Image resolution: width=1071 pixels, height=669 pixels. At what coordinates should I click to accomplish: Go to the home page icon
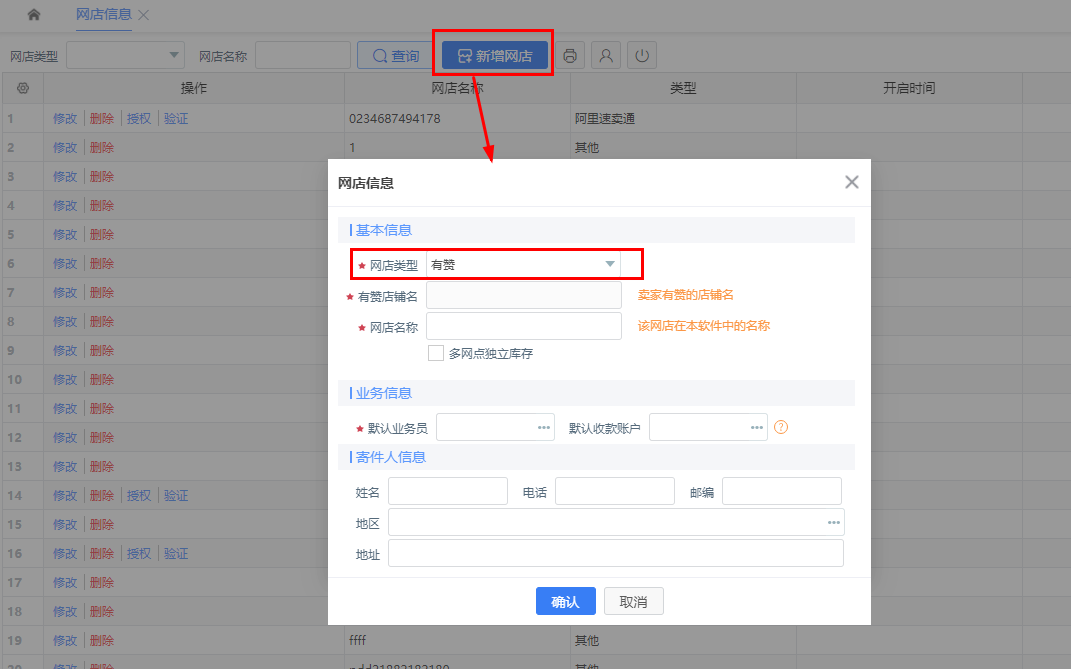33,14
